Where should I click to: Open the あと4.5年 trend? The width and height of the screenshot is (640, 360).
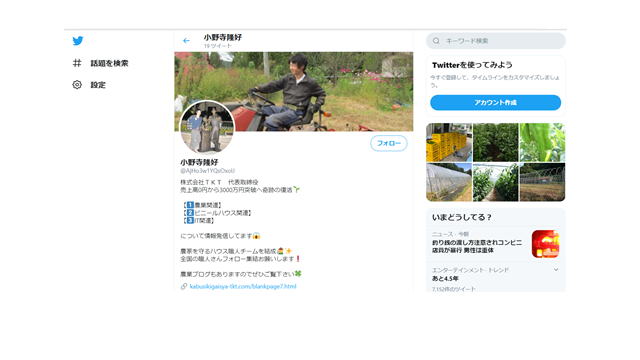point(445,278)
